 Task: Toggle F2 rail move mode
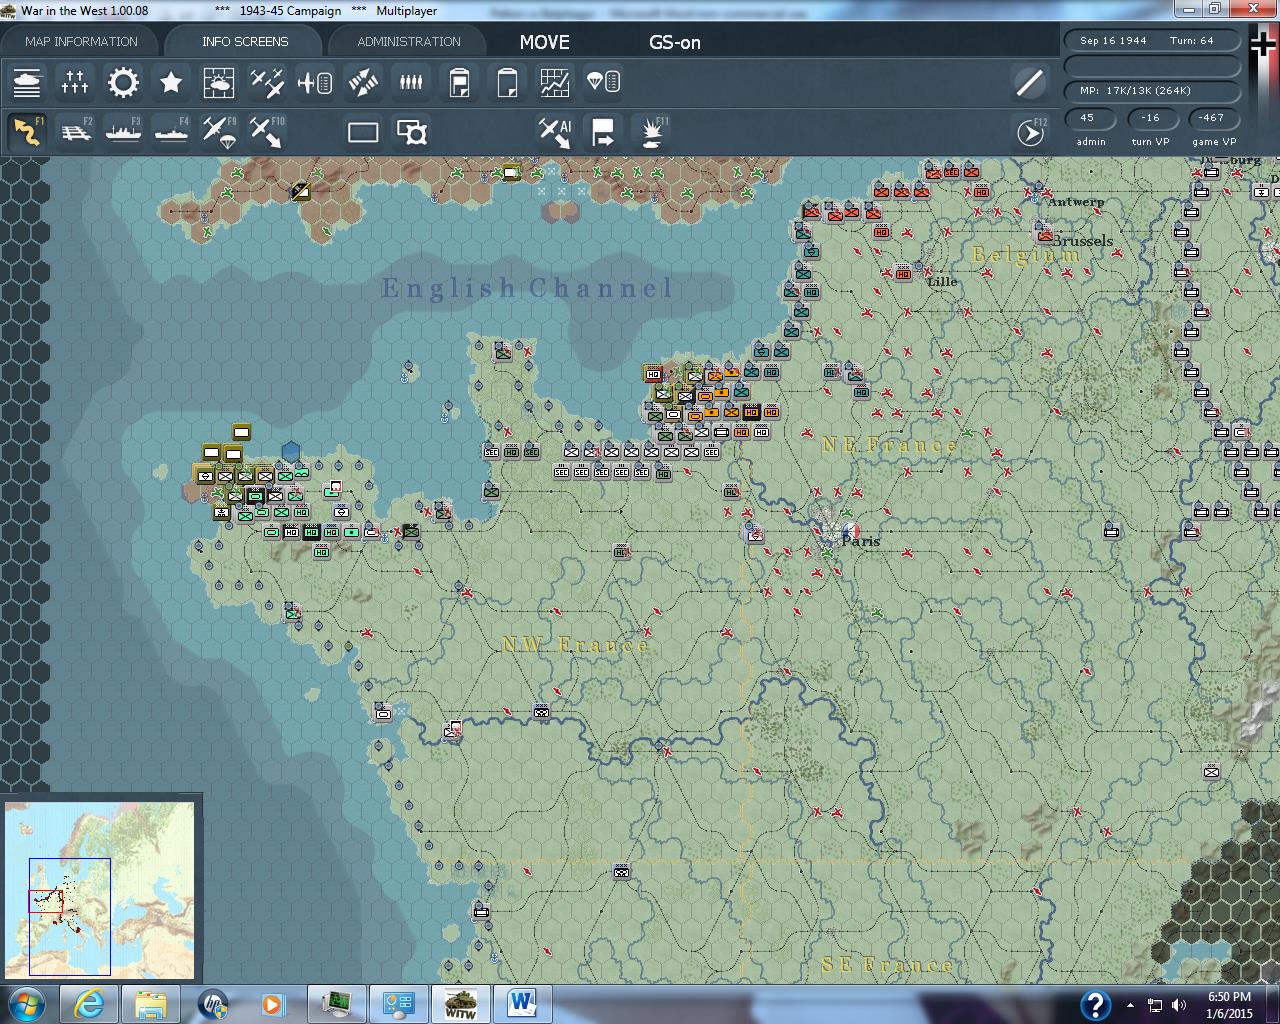[x=75, y=132]
